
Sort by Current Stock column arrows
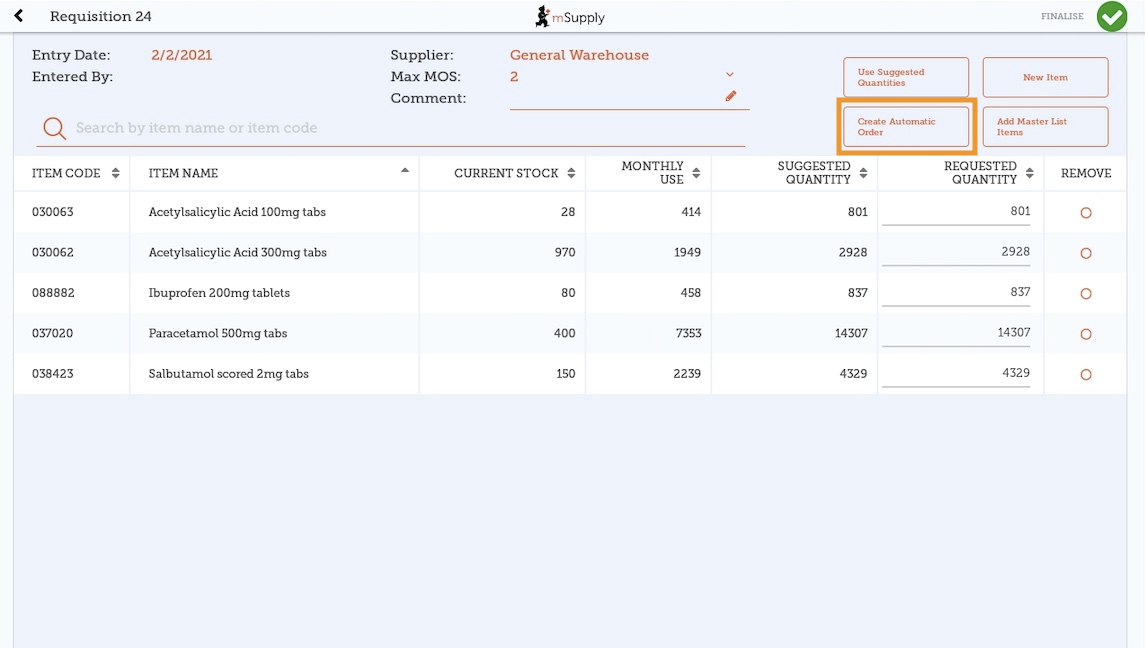pyautogui.click(x=571, y=173)
